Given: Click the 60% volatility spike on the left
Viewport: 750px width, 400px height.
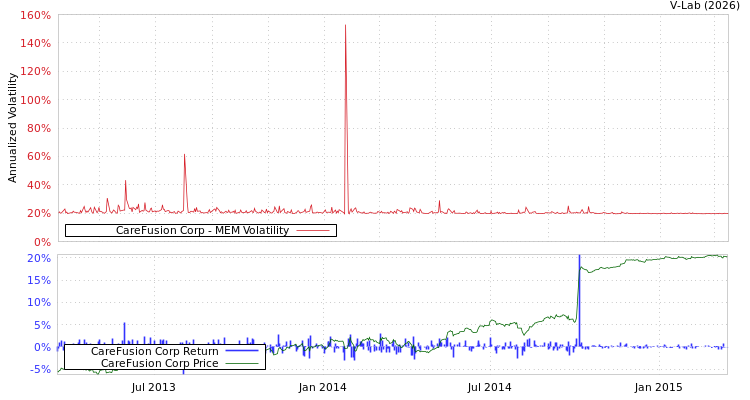Looking at the screenshot, I should click(x=184, y=155).
